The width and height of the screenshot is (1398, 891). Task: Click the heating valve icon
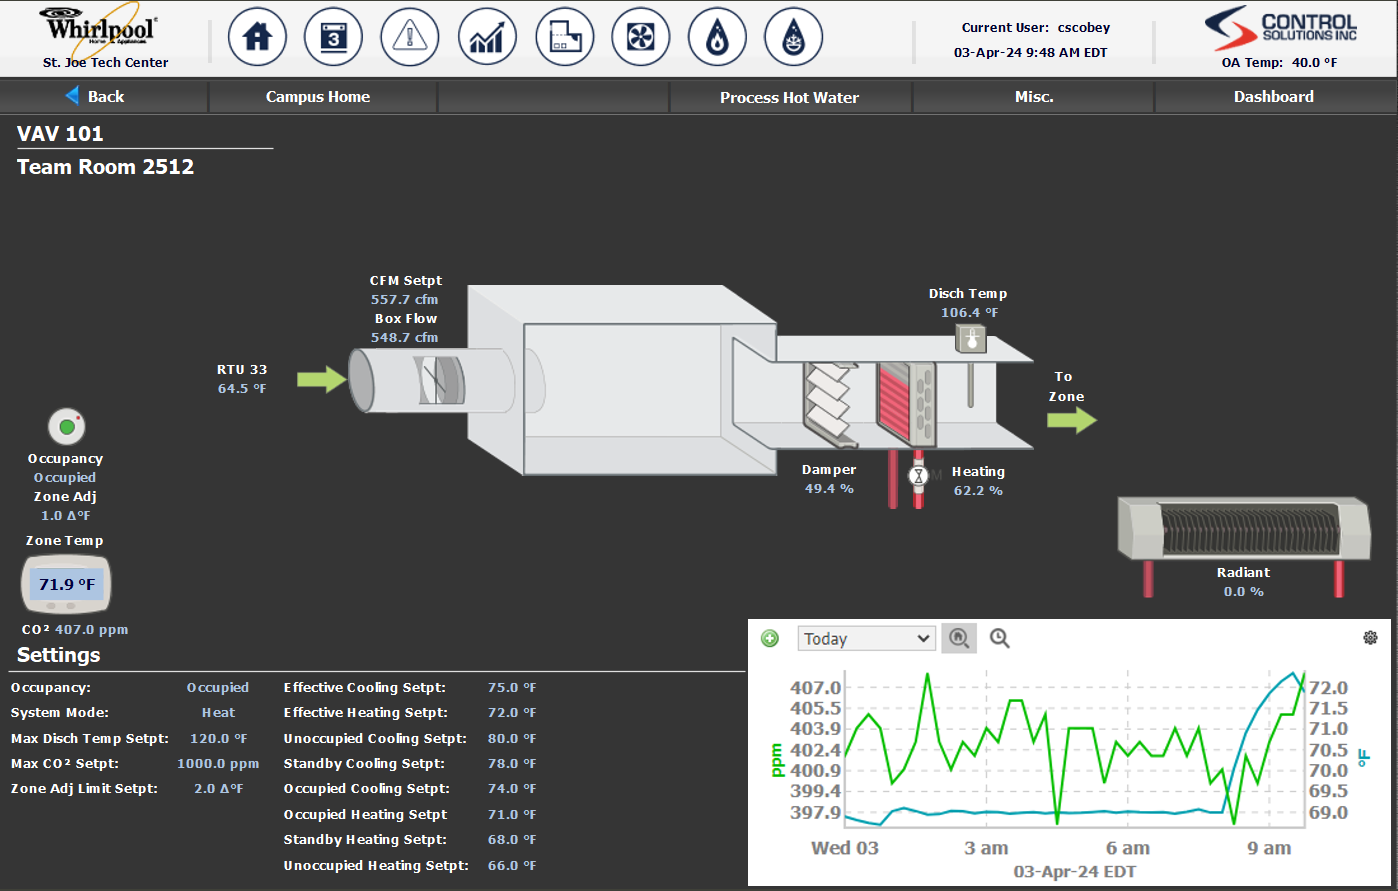point(918,476)
